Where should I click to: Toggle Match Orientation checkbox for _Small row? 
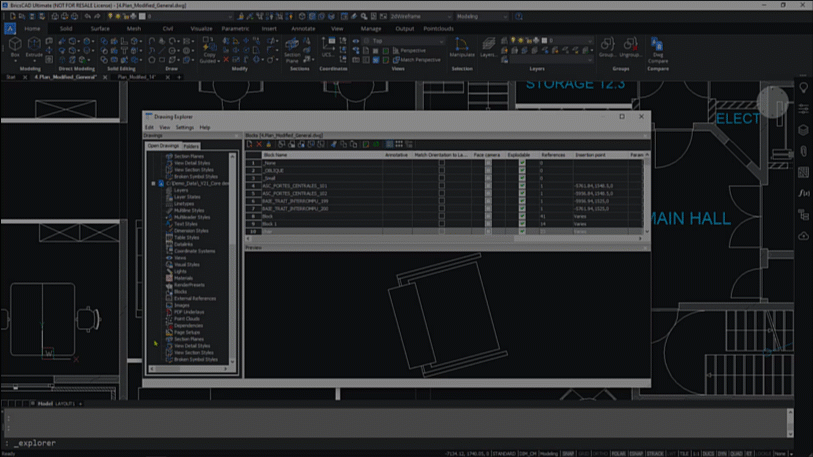pos(441,178)
